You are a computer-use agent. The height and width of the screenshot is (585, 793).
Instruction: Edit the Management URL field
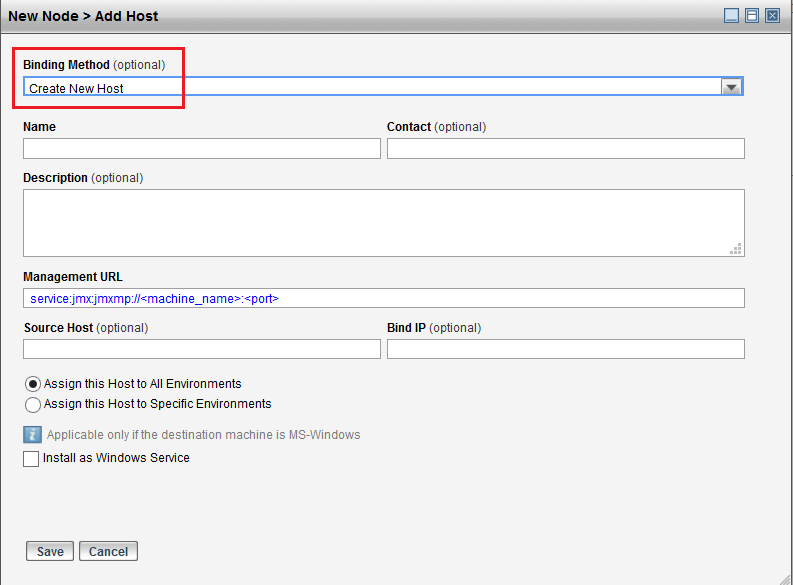click(383, 298)
